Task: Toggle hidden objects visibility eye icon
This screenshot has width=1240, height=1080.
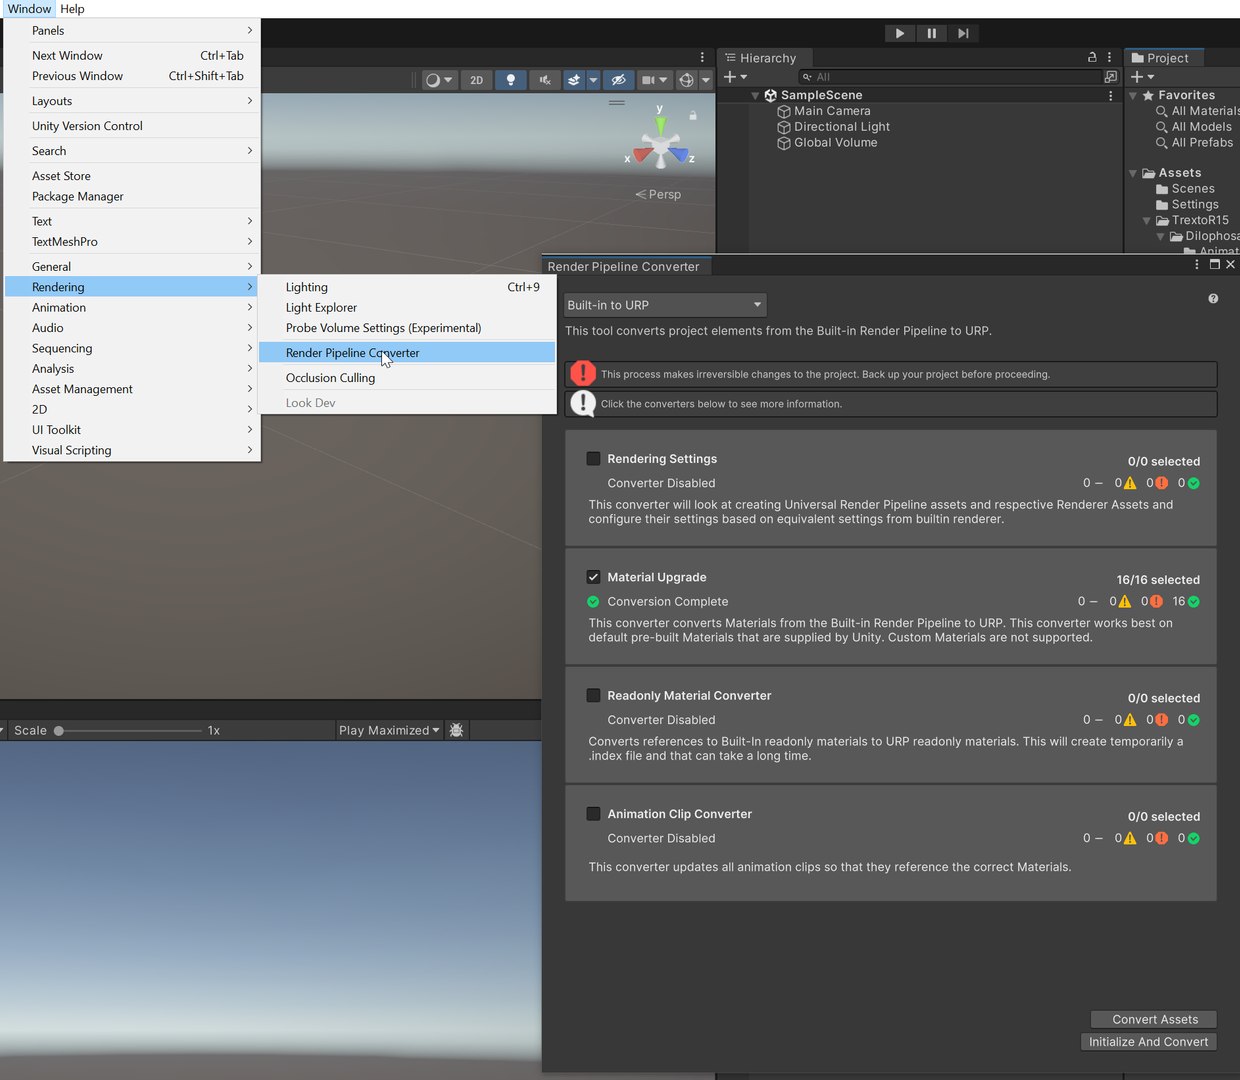Action: click(619, 80)
